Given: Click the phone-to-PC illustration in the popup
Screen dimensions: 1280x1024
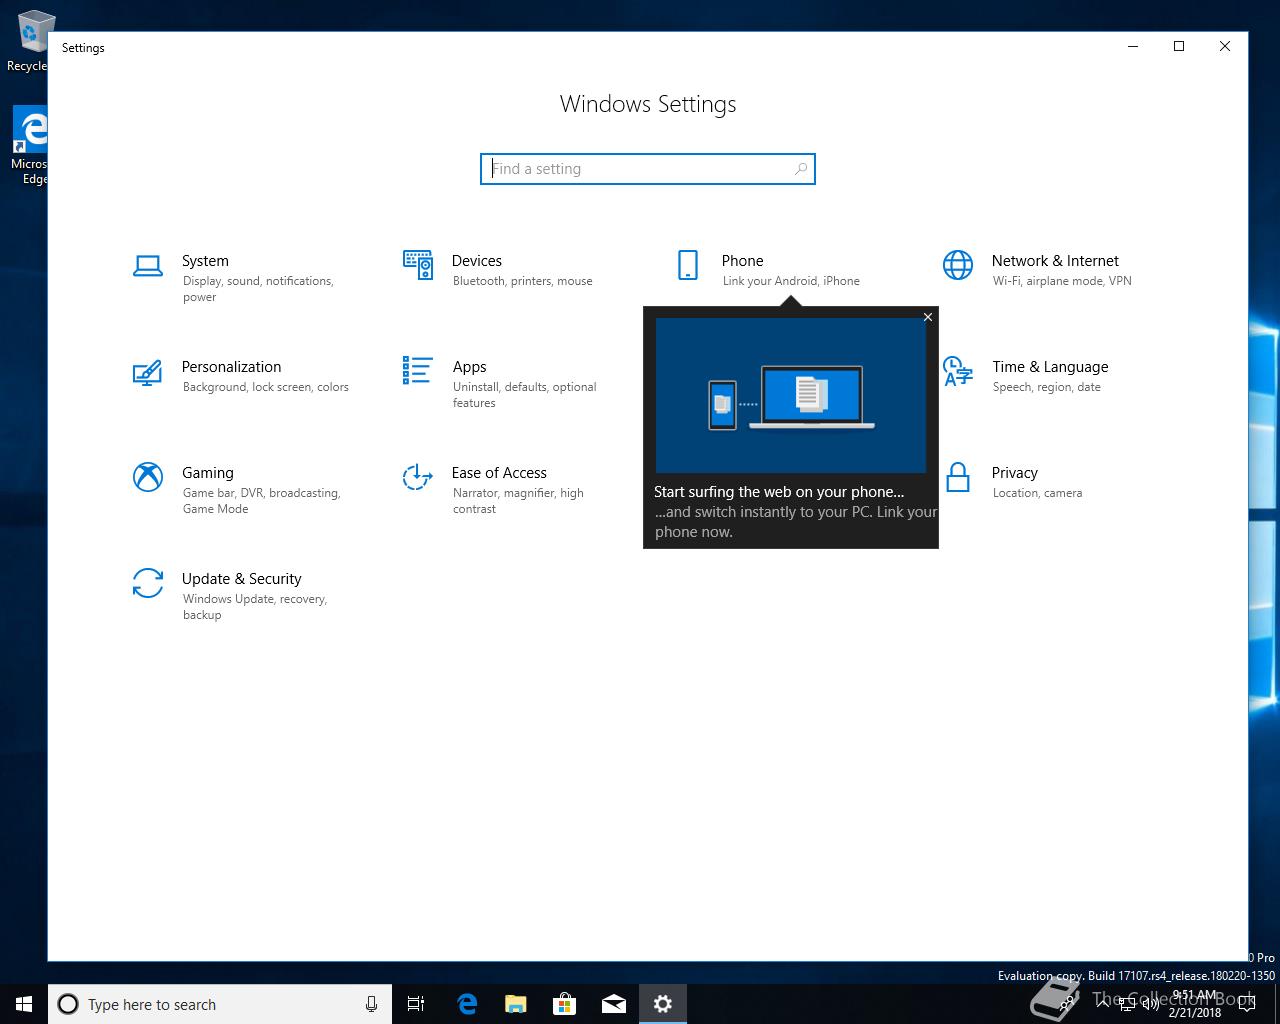Looking at the screenshot, I should [790, 395].
